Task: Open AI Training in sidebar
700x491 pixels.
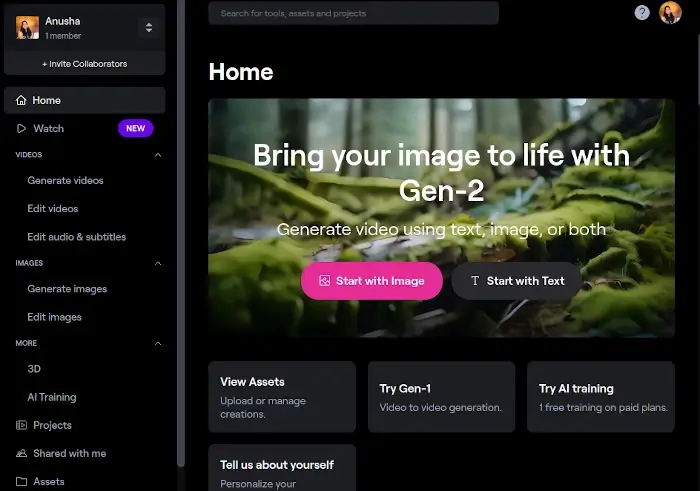Action: 52,397
